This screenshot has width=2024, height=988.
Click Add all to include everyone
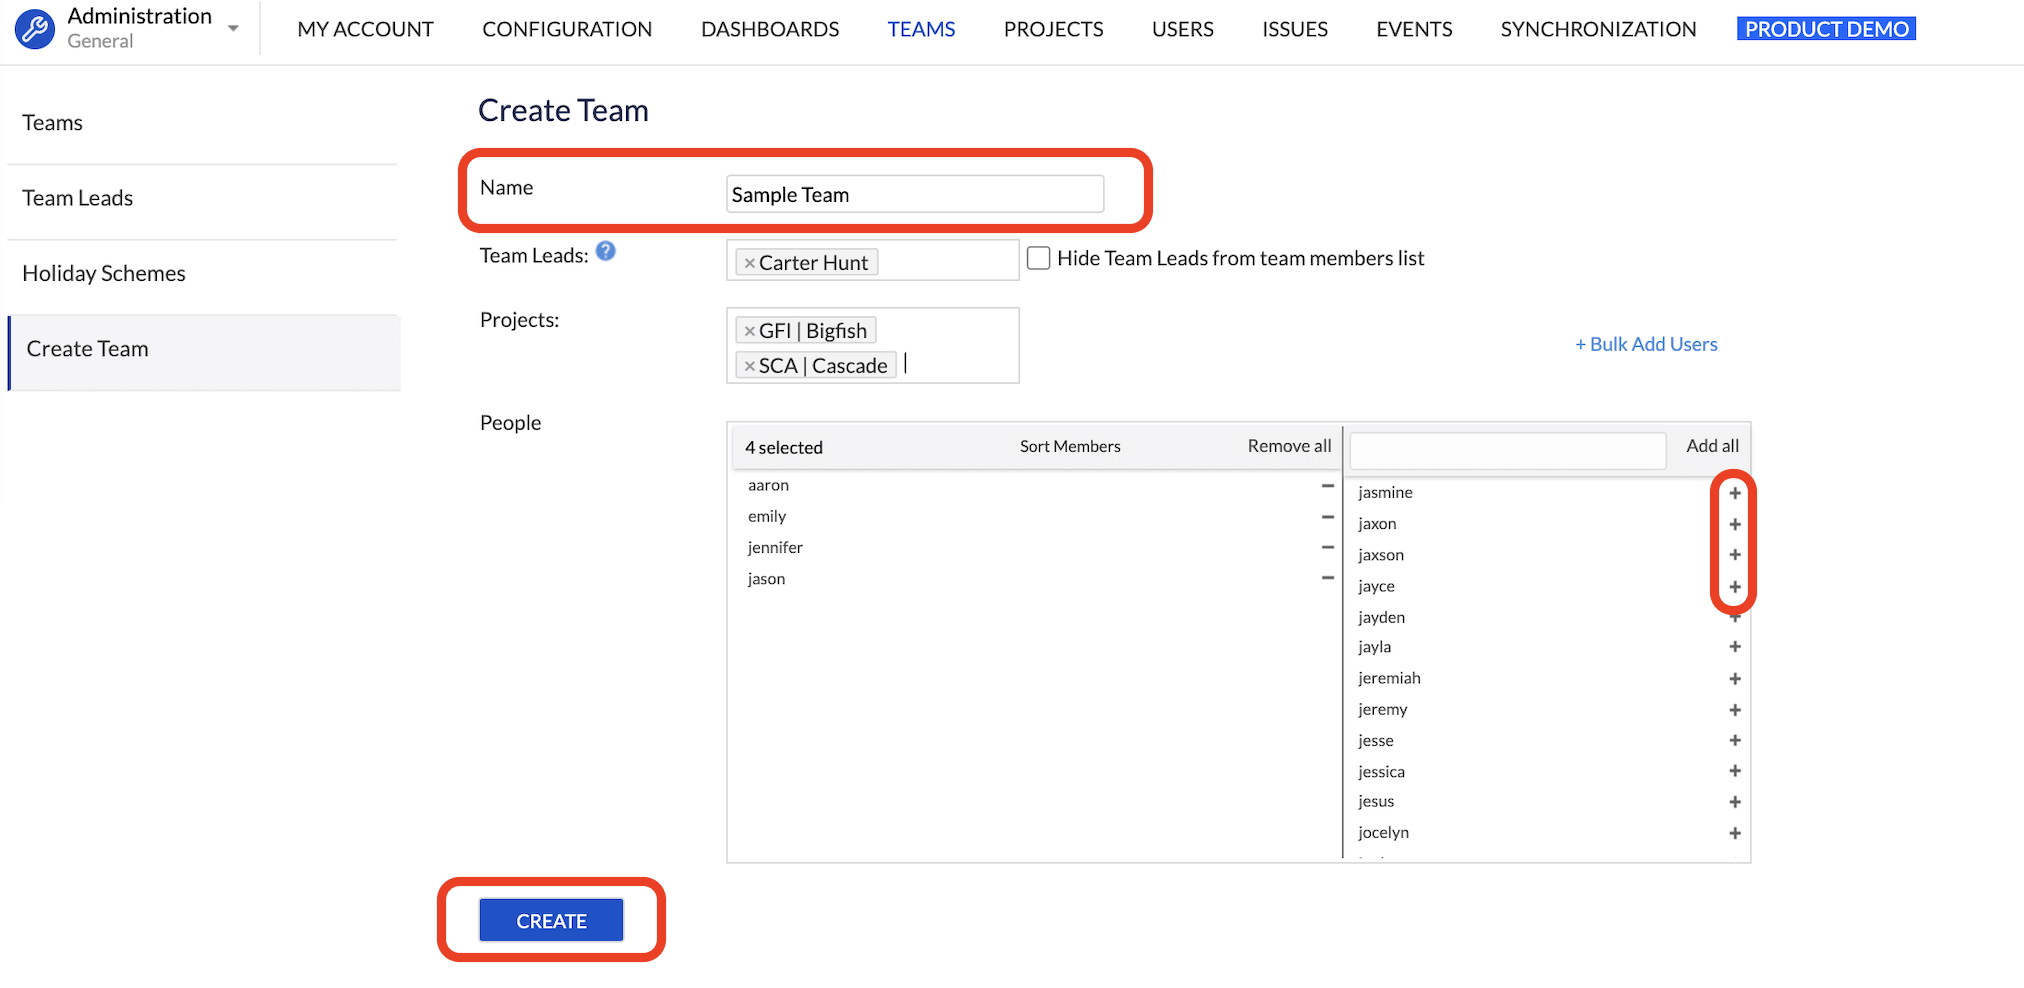coord(1711,446)
